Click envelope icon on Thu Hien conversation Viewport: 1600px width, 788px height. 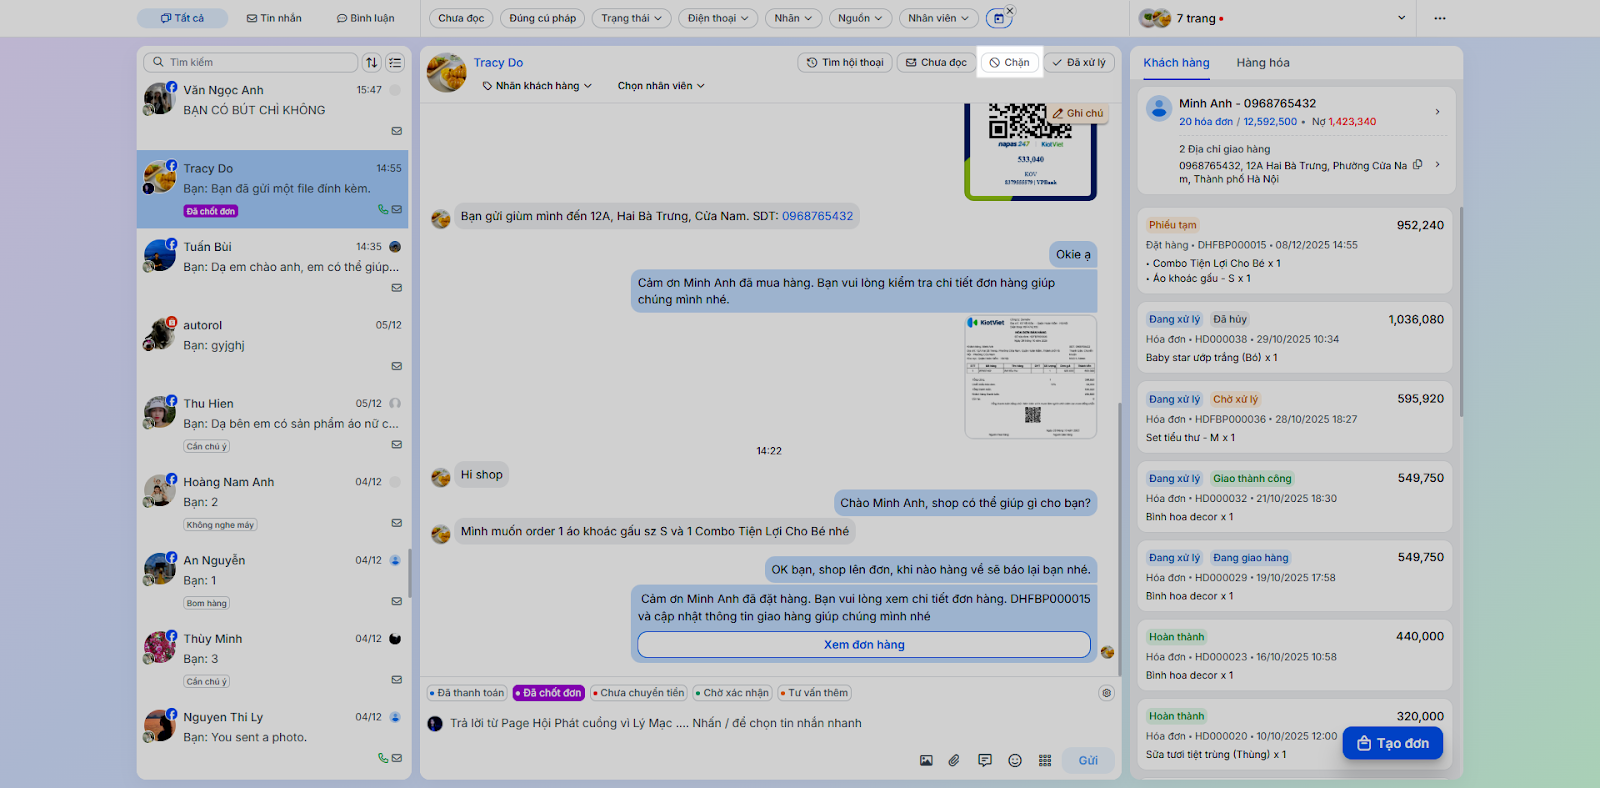[x=397, y=445]
